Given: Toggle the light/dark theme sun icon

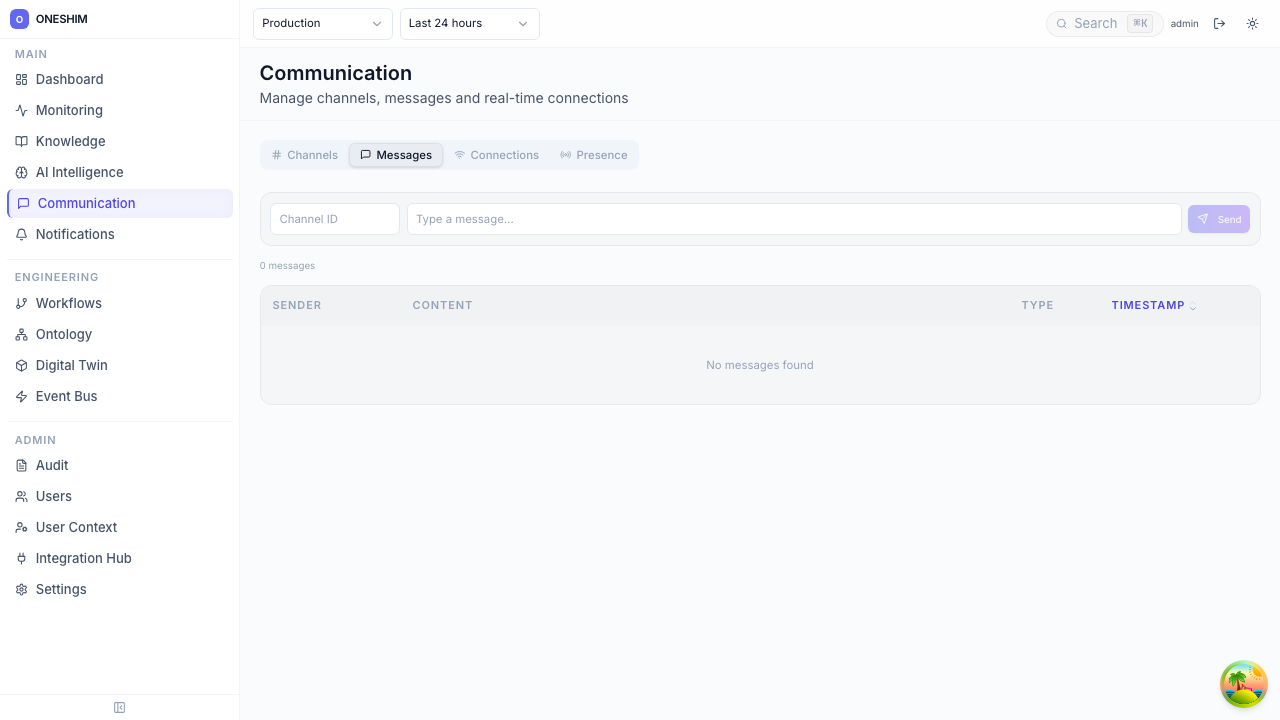Looking at the screenshot, I should point(1252,24).
